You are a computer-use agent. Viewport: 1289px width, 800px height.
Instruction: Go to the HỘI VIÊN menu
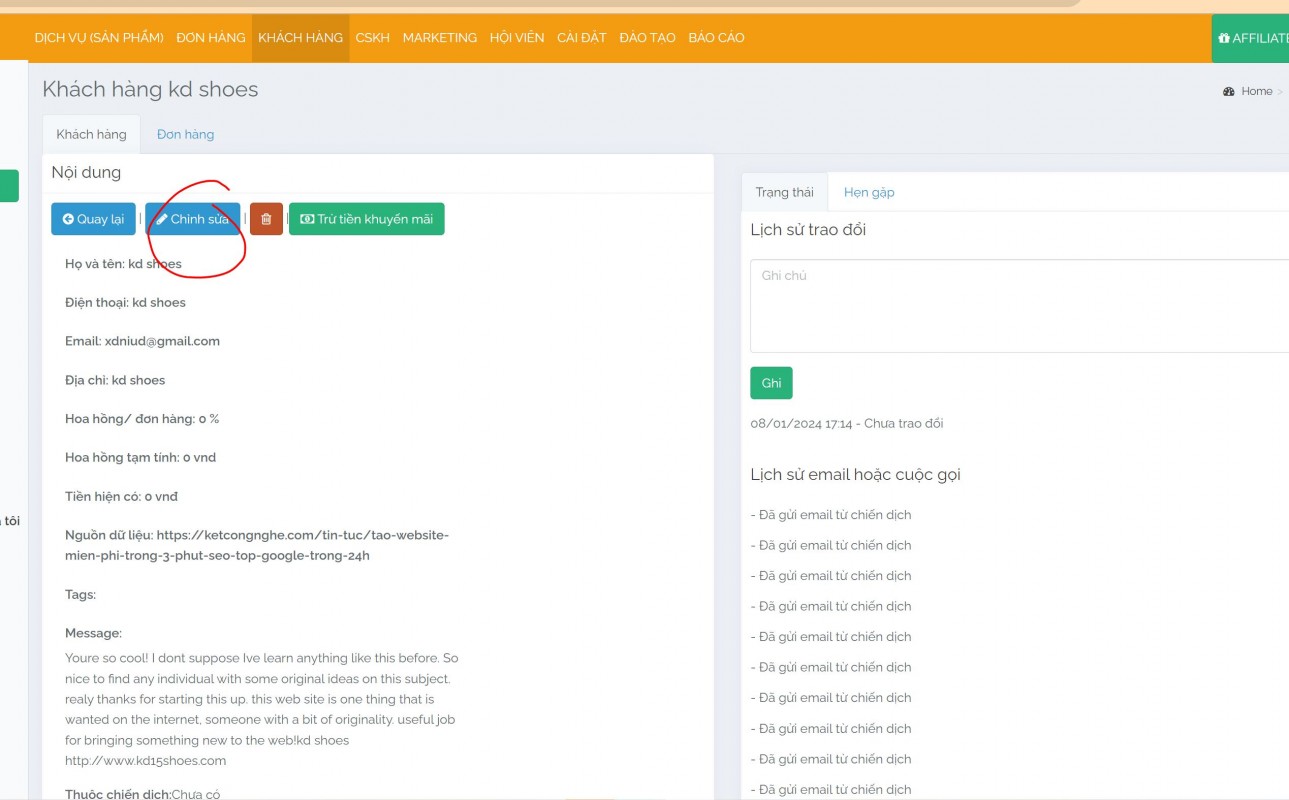(517, 38)
